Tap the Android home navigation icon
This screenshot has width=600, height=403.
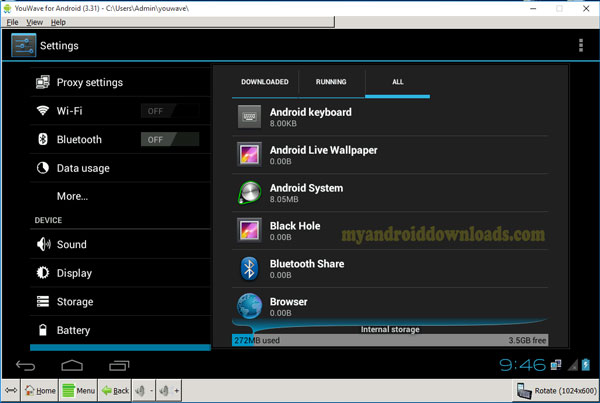tap(72, 365)
